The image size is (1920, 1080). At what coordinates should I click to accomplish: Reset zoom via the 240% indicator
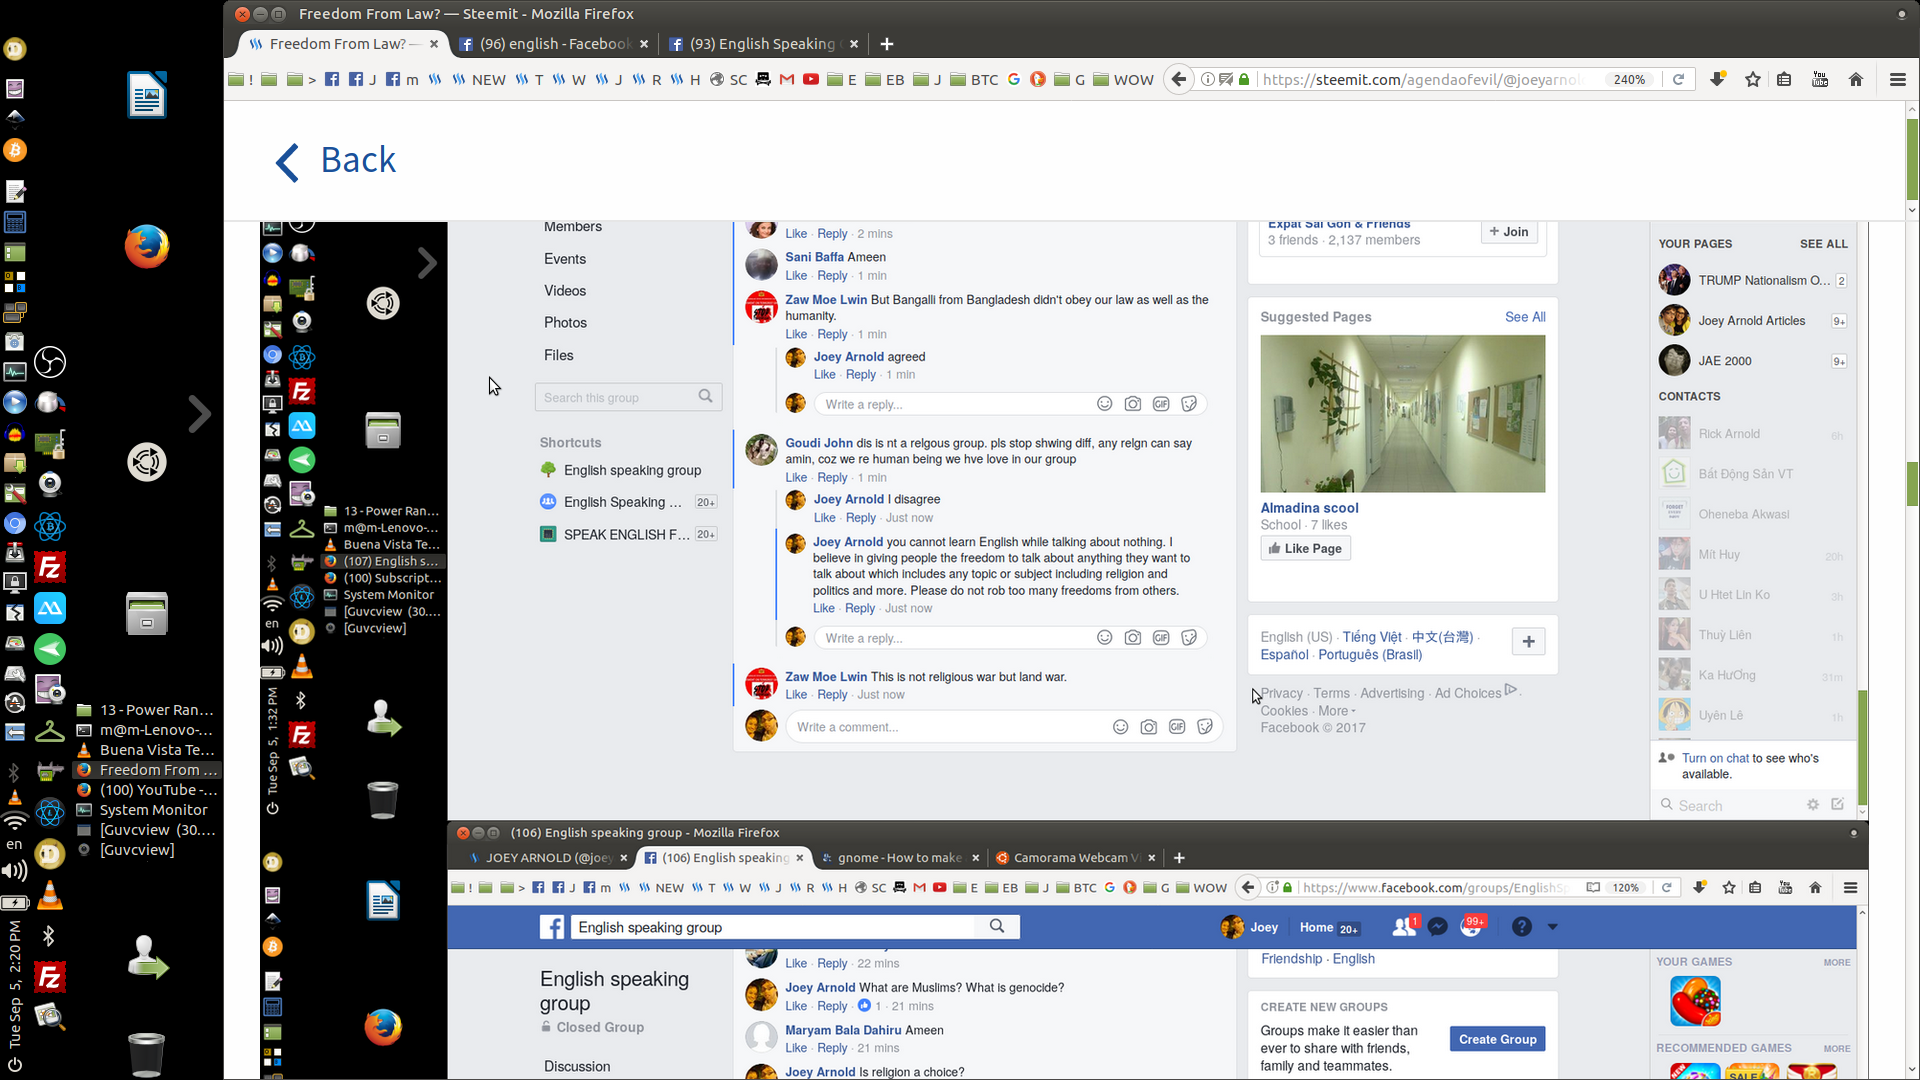tap(1629, 79)
